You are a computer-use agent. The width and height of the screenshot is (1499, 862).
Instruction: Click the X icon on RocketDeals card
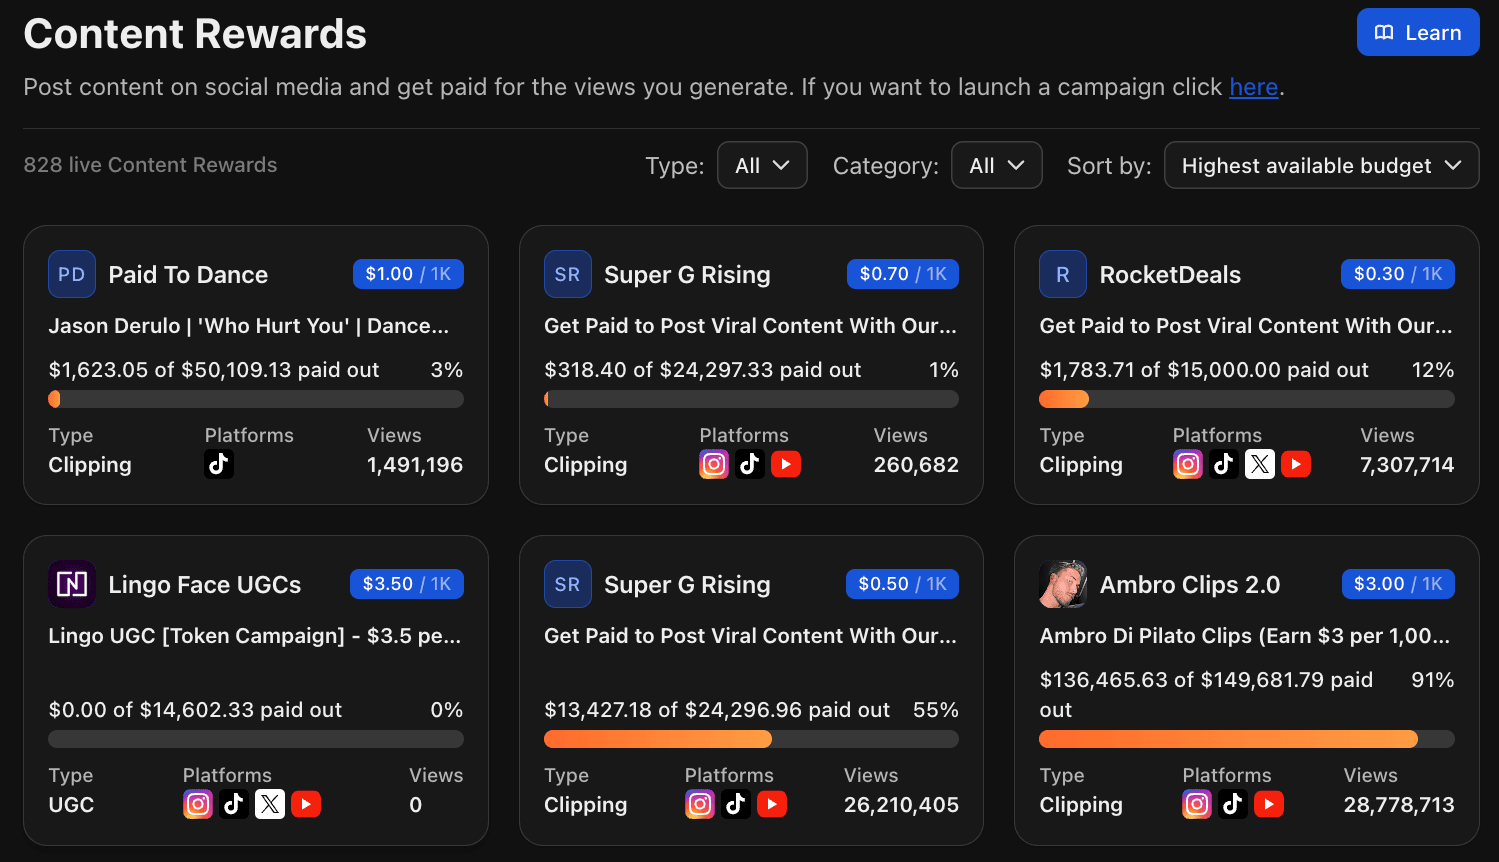click(x=1260, y=464)
